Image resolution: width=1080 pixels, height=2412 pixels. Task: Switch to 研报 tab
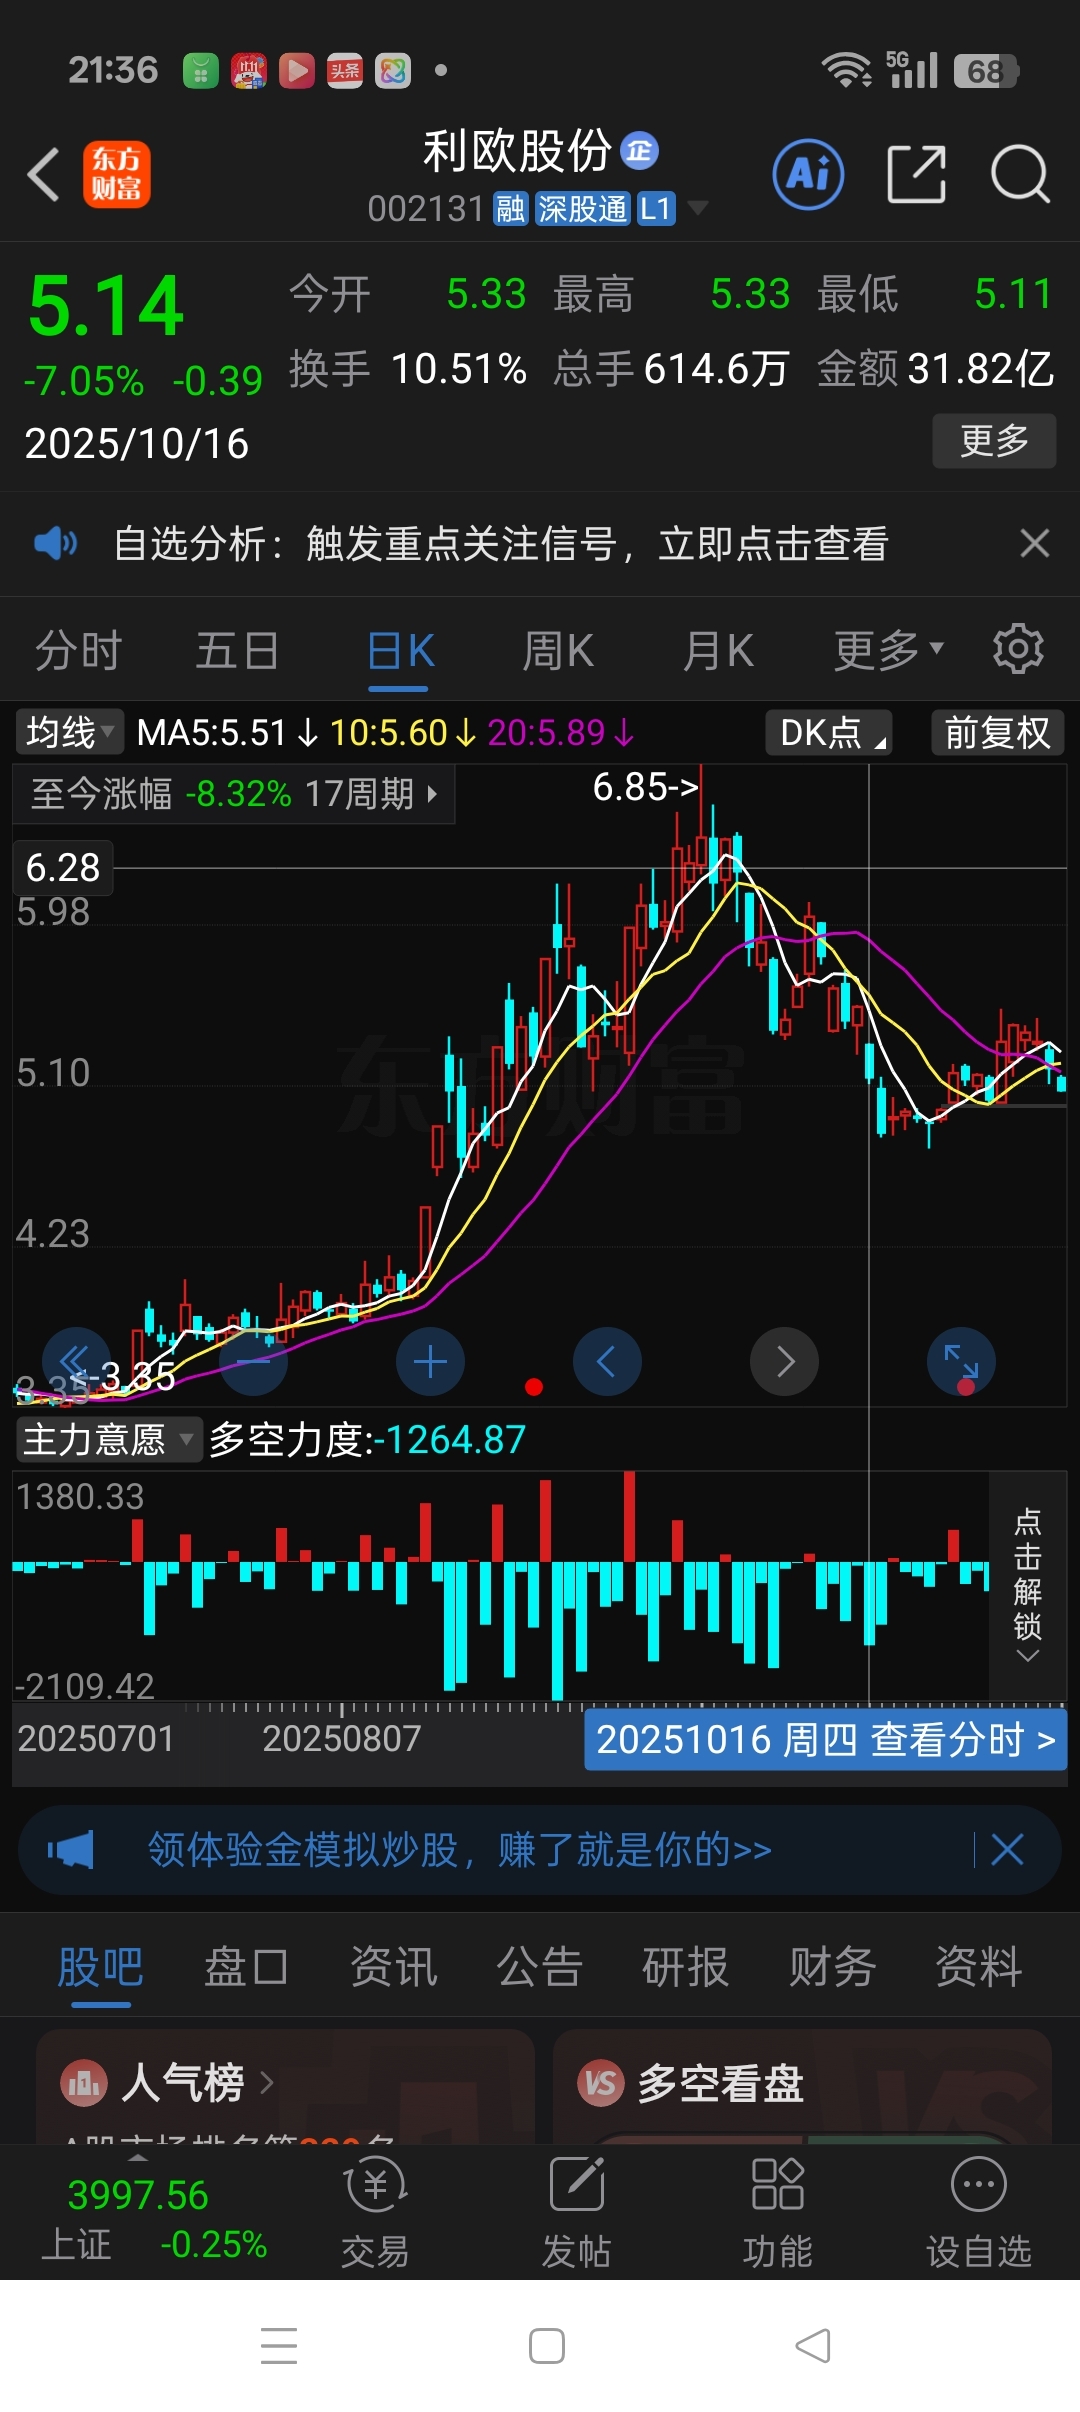(685, 1967)
